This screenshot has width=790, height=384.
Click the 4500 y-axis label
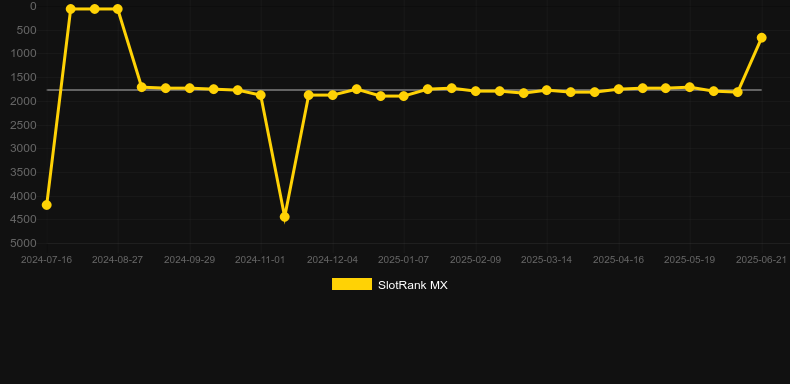tap(24, 220)
